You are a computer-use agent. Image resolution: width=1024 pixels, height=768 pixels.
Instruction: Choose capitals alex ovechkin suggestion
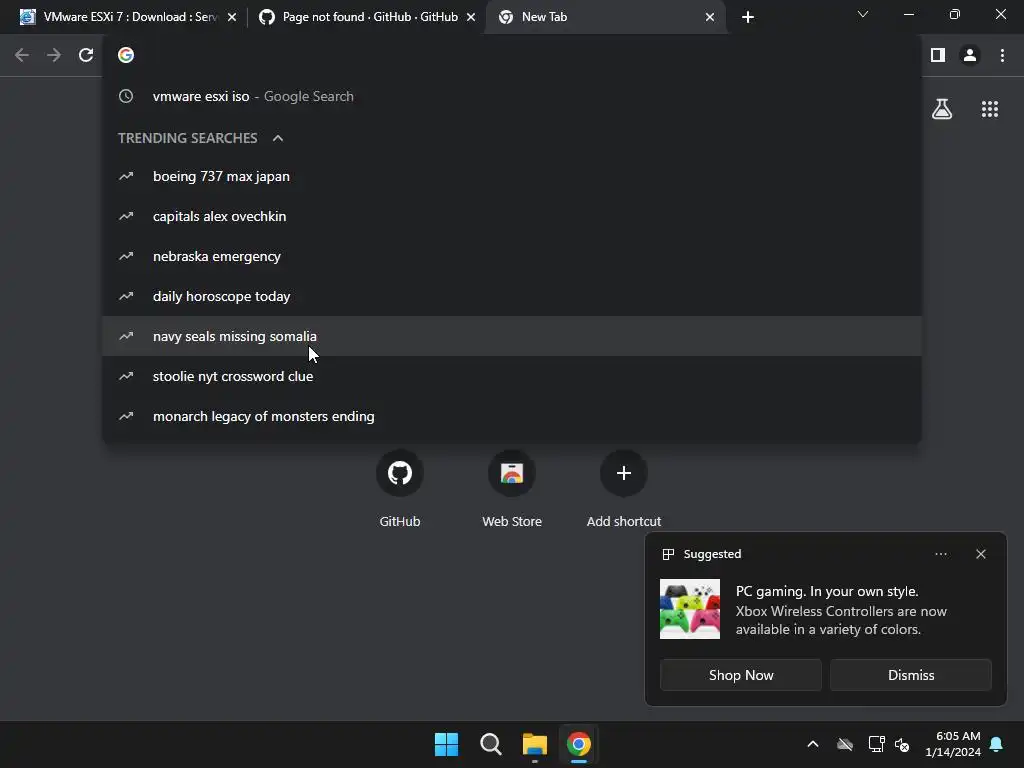pyautogui.click(x=512, y=216)
